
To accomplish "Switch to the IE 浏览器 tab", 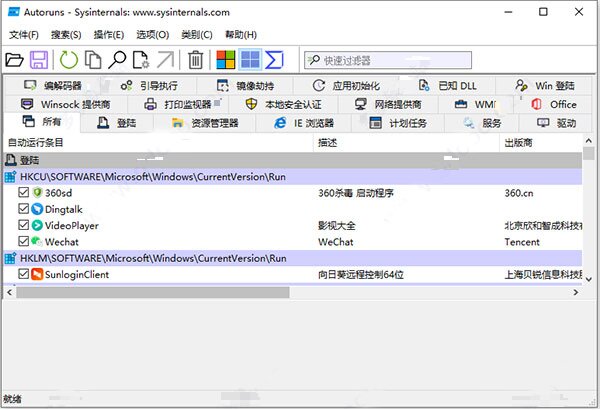I will pyautogui.click(x=303, y=123).
